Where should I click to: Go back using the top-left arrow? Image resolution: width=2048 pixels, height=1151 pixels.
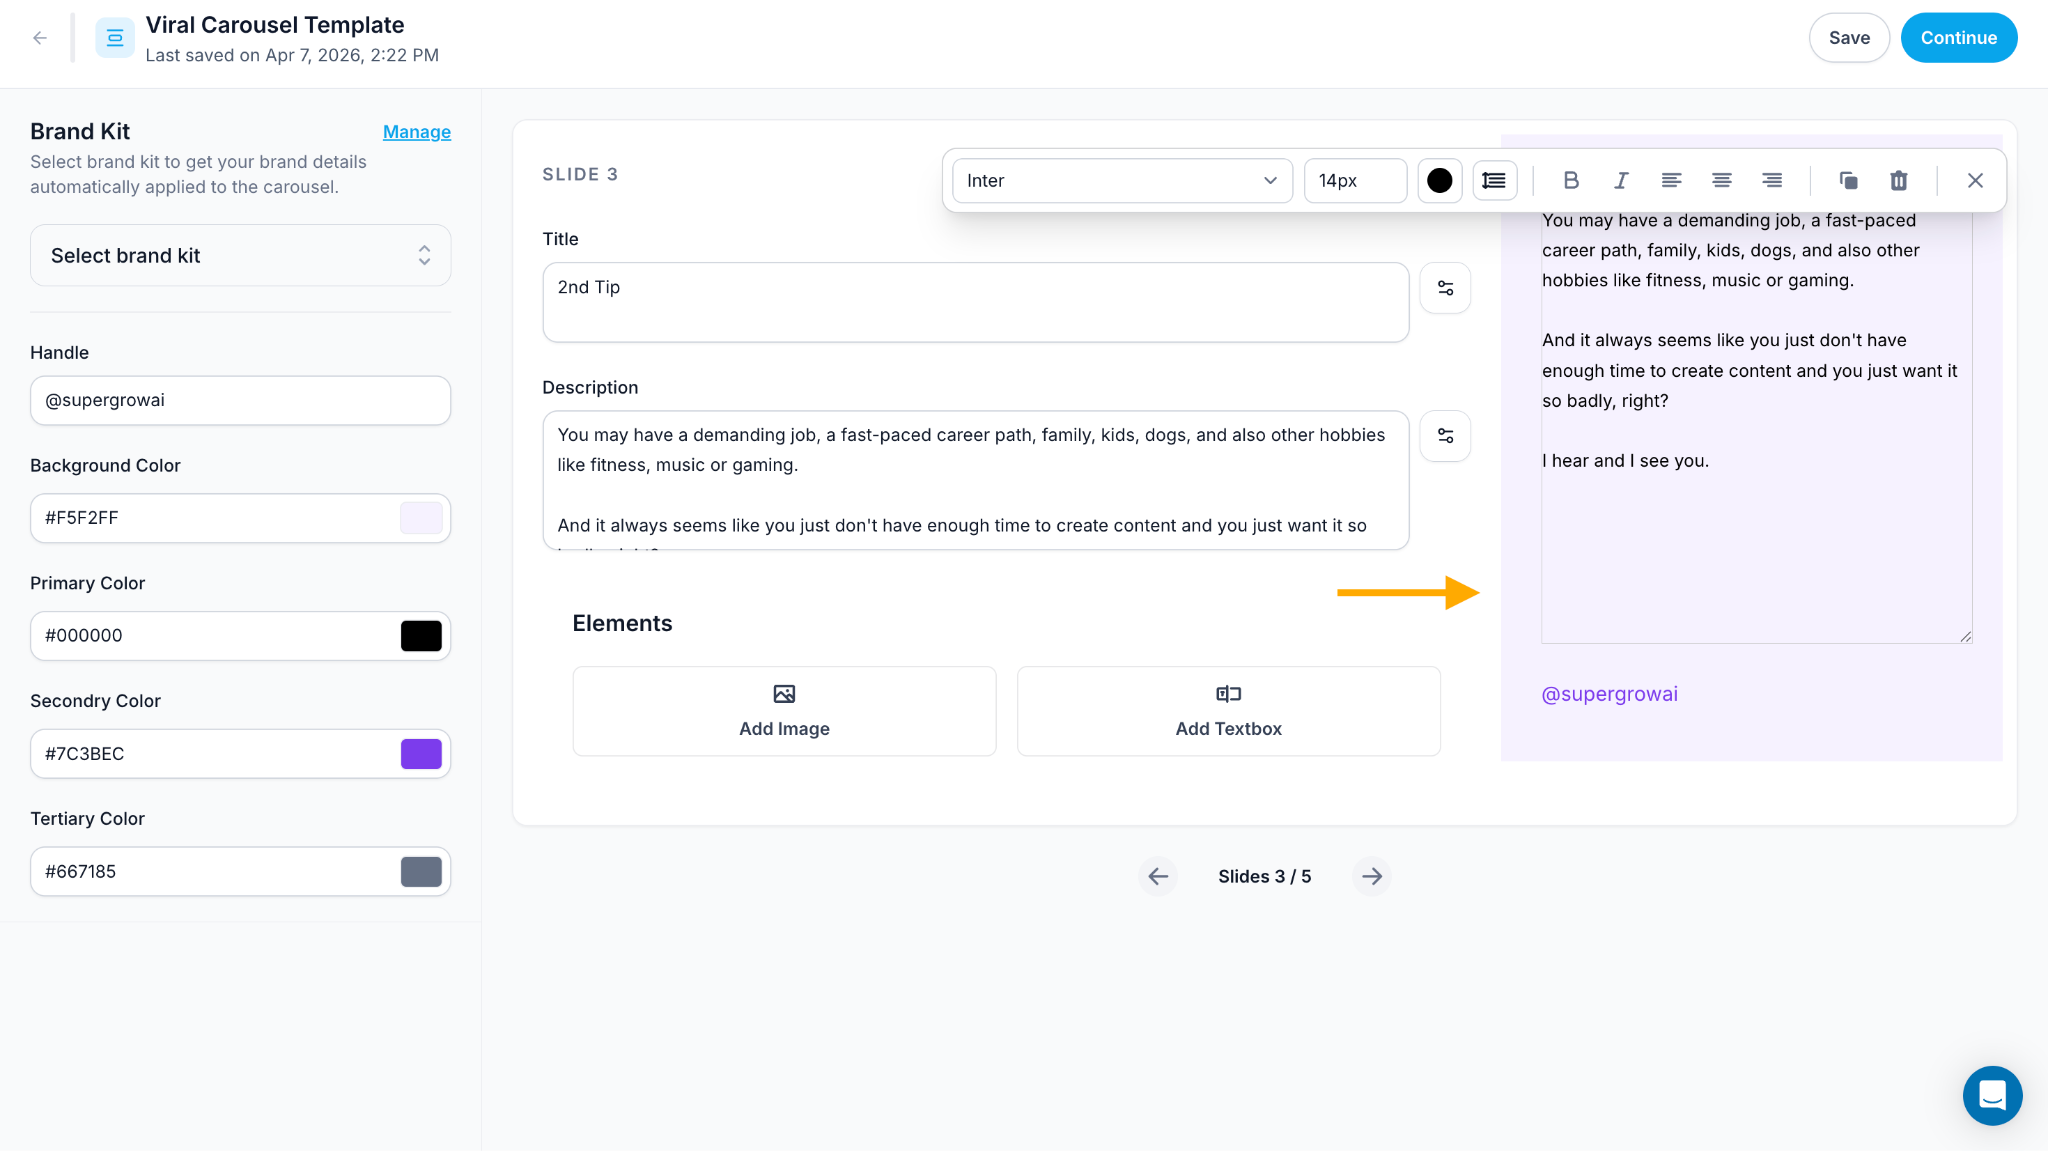click(x=40, y=38)
